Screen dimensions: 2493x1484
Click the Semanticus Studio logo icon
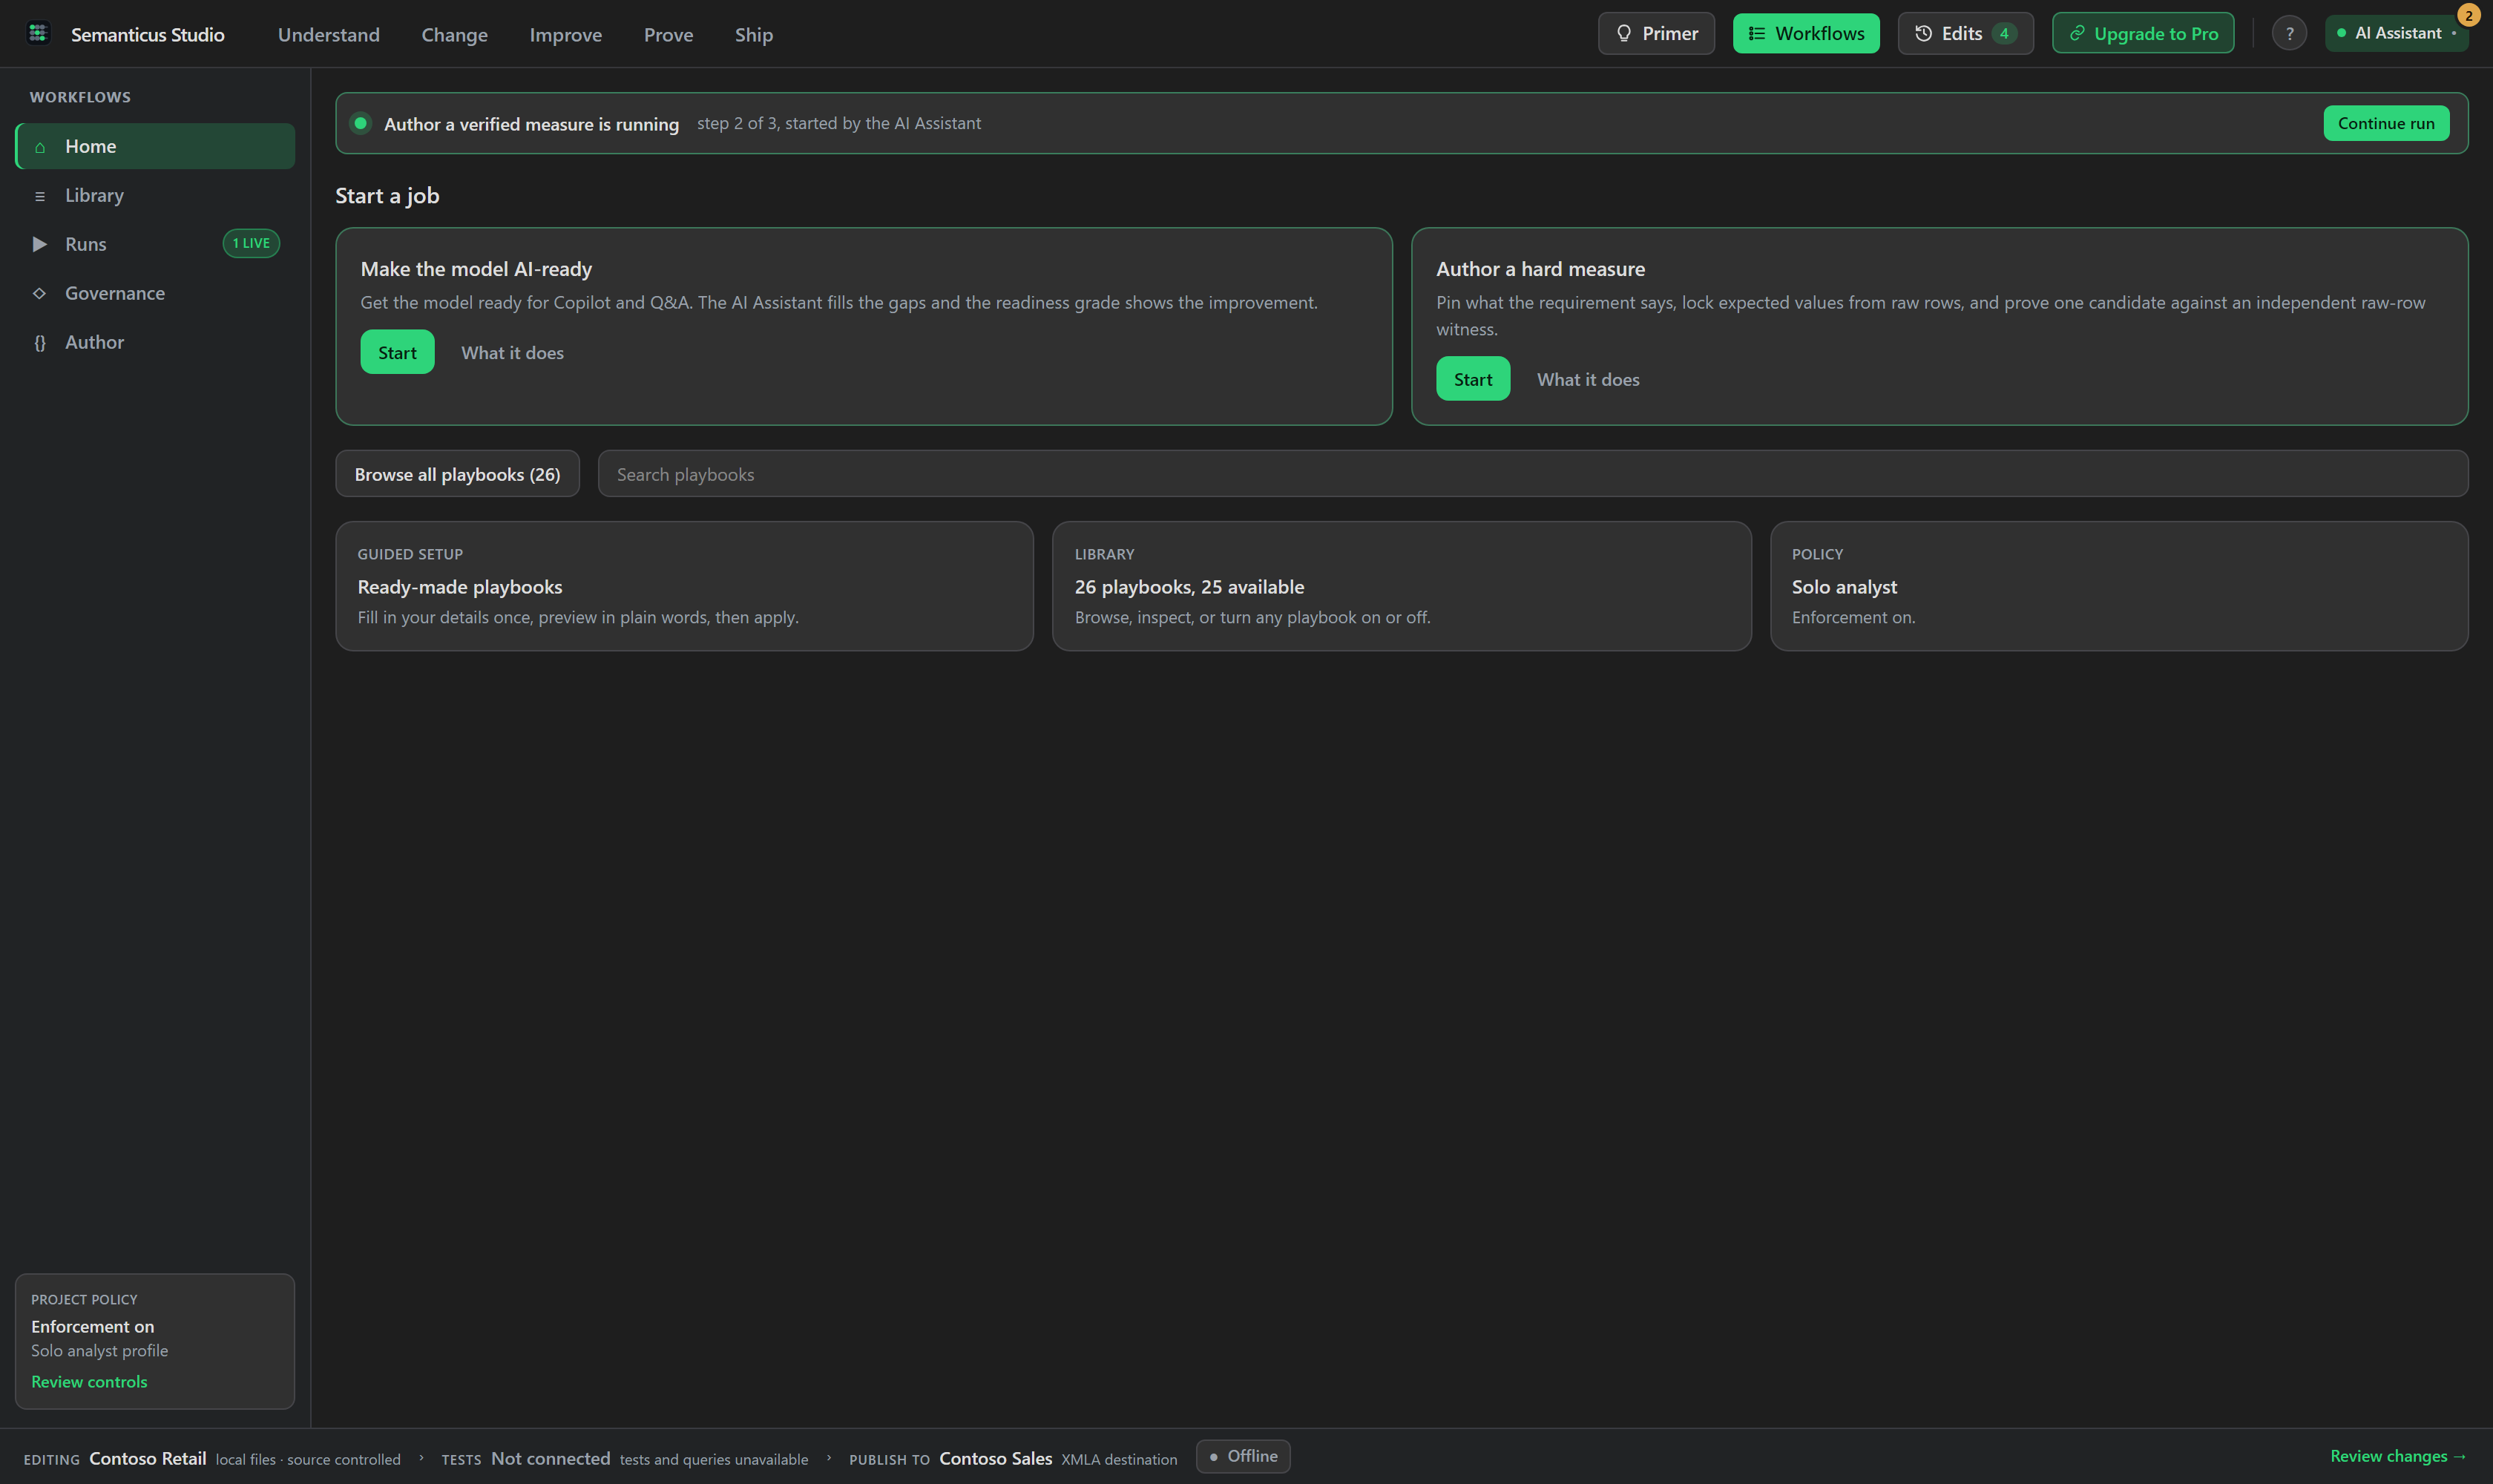[38, 34]
